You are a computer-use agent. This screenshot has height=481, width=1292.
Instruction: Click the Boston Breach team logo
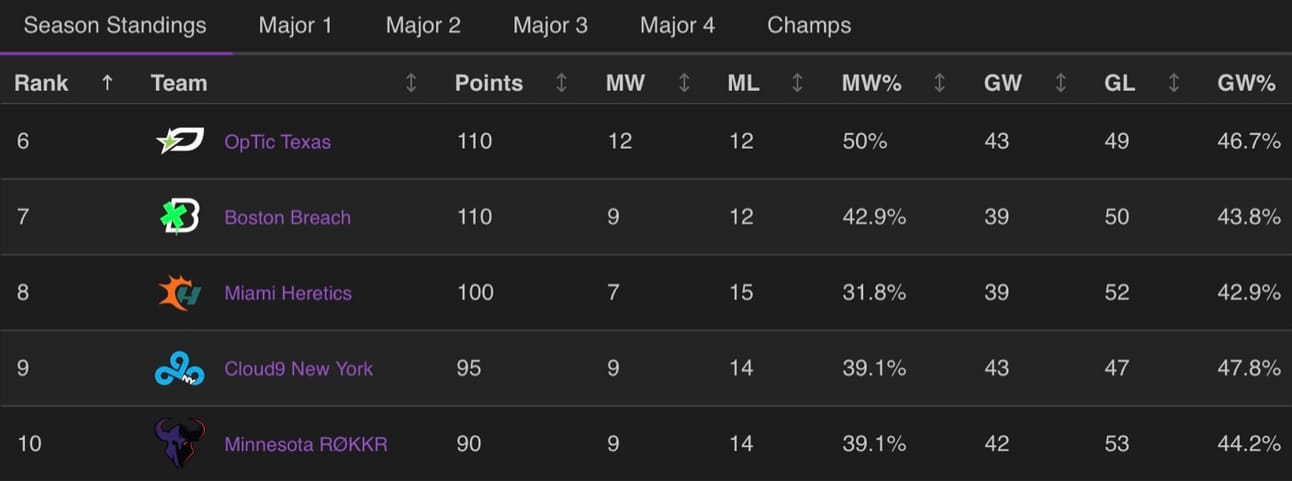(181, 217)
